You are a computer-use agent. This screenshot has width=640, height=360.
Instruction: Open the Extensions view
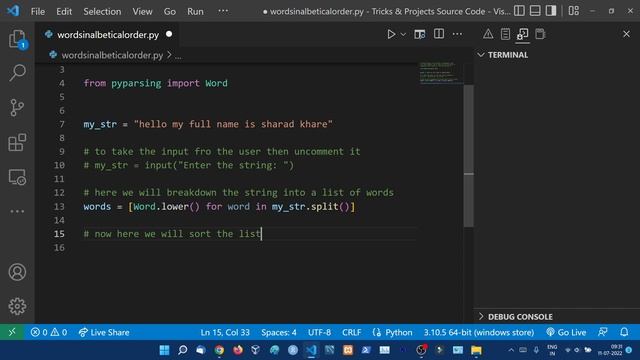[17, 142]
